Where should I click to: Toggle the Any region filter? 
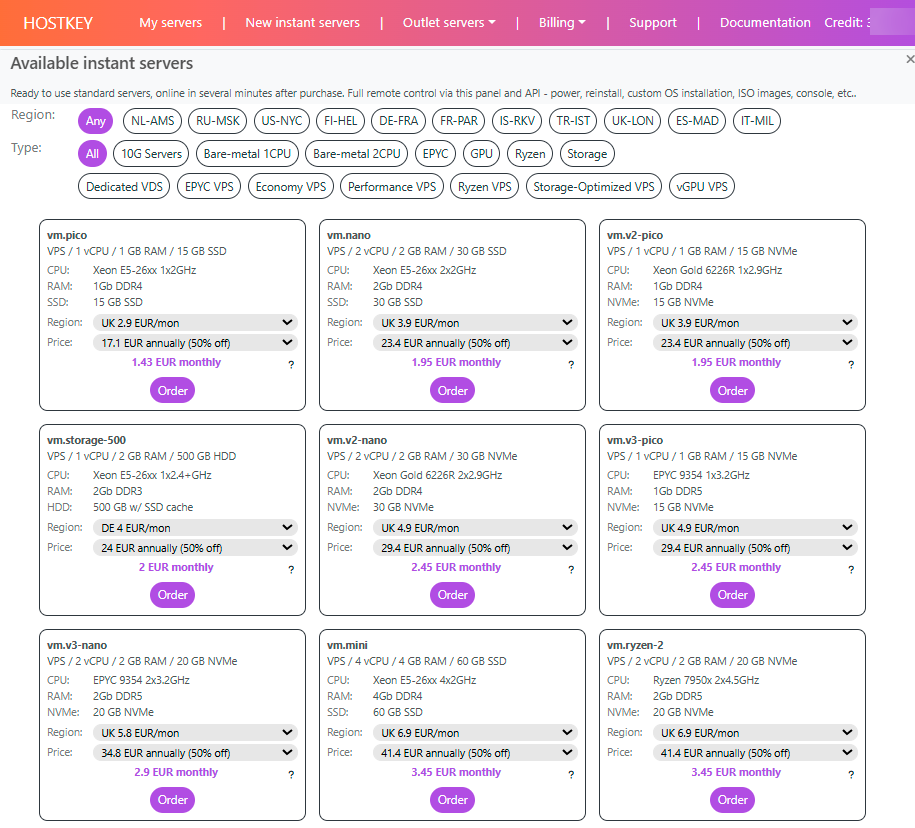[x=96, y=121]
